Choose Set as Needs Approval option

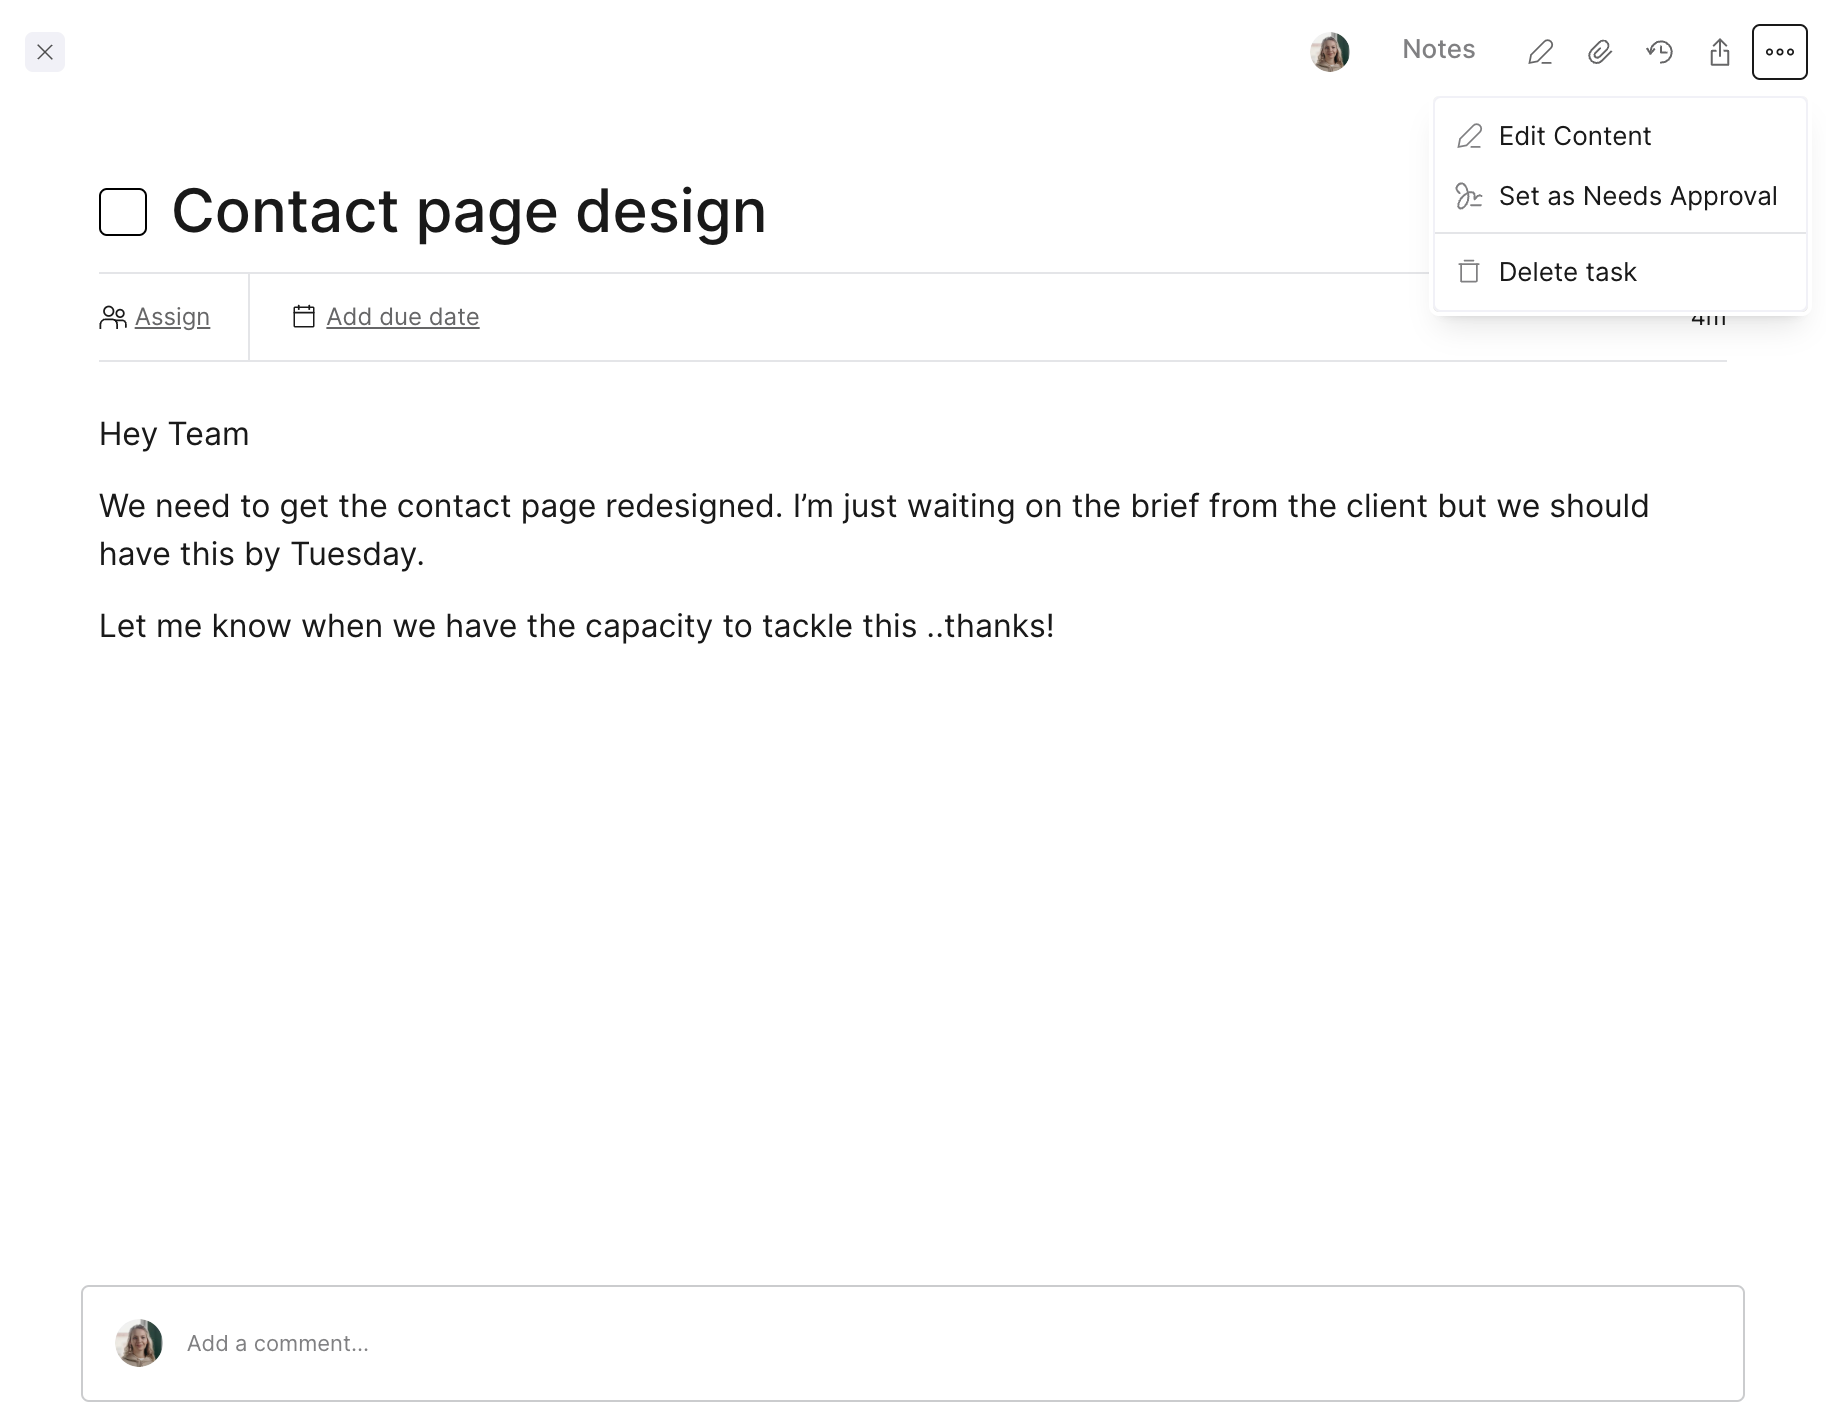pos(1637,196)
